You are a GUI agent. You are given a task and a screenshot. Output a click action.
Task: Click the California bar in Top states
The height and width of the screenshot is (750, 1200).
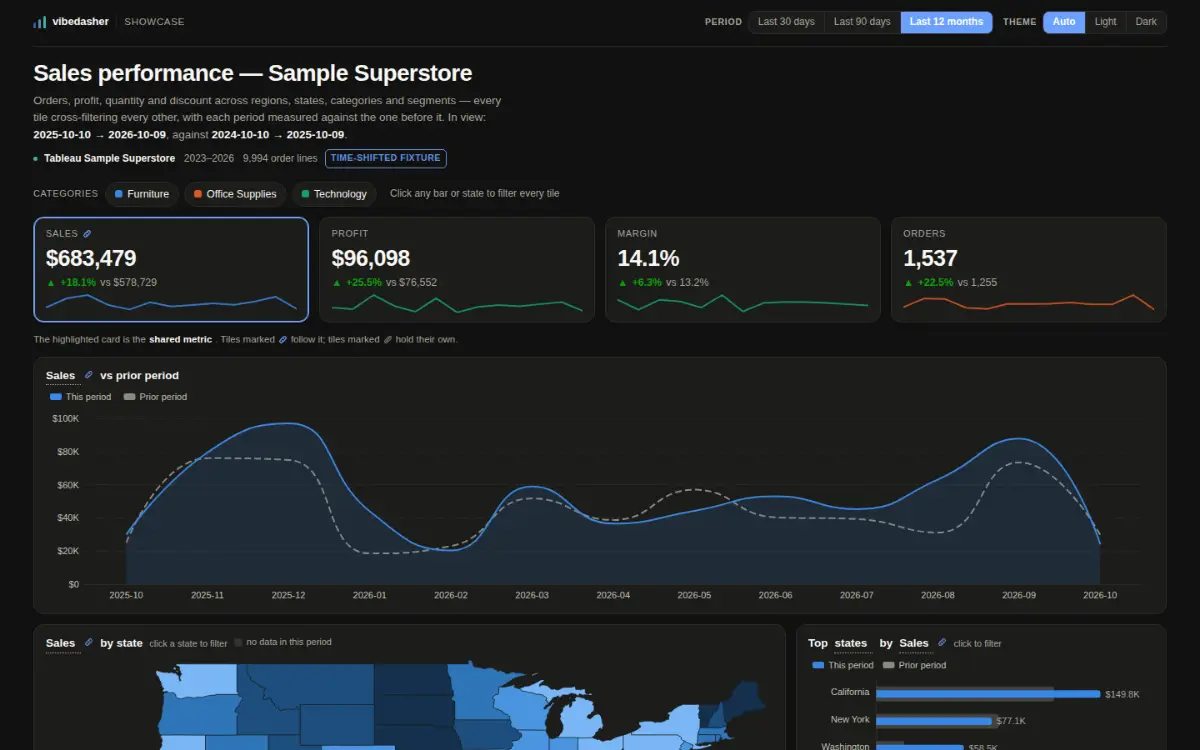[988, 694]
